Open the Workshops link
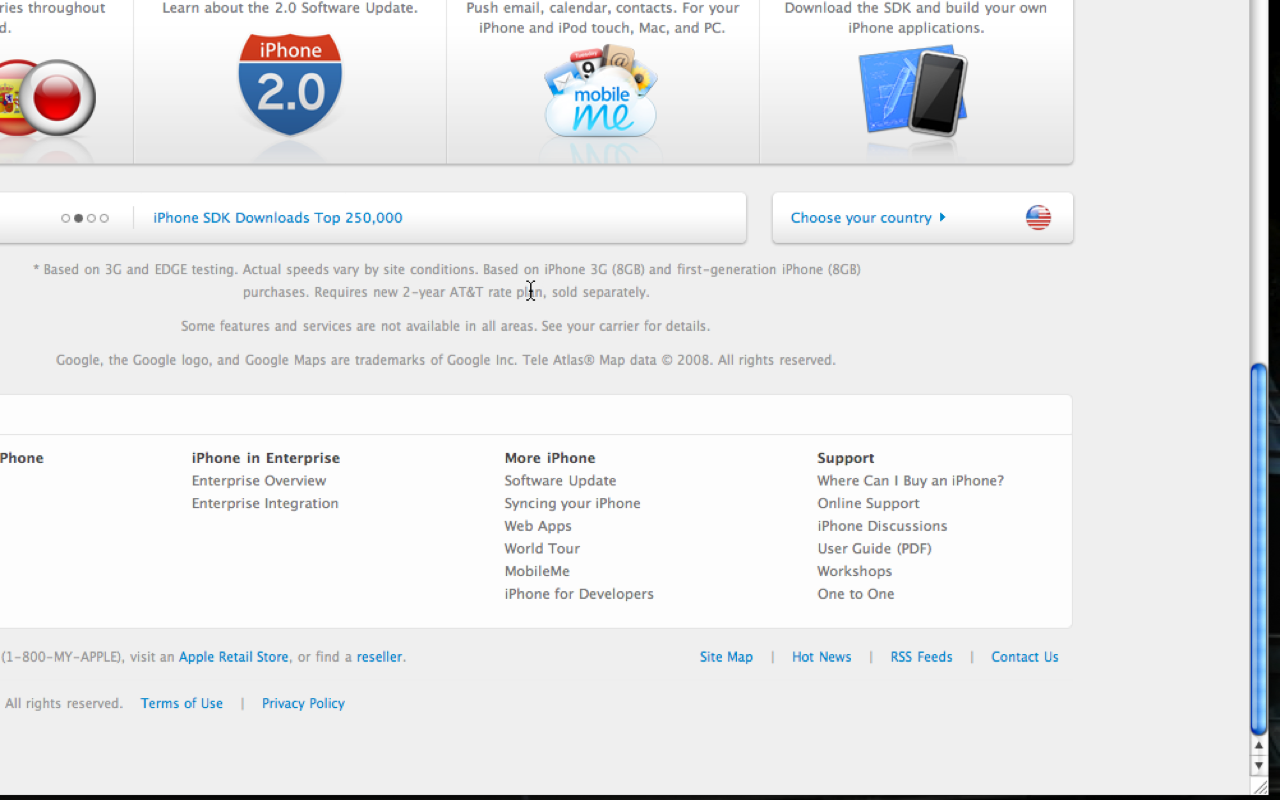This screenshot has width=1280, height=800. tap(854, 571)
